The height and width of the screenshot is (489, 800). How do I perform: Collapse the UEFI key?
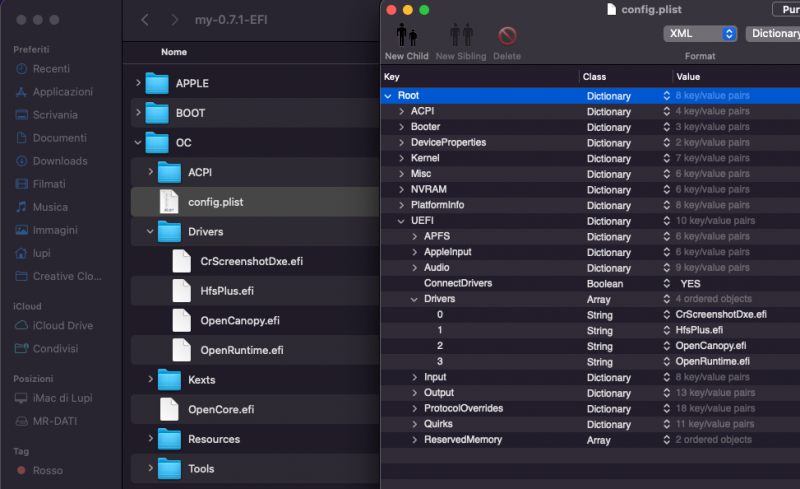coord(402,221)
